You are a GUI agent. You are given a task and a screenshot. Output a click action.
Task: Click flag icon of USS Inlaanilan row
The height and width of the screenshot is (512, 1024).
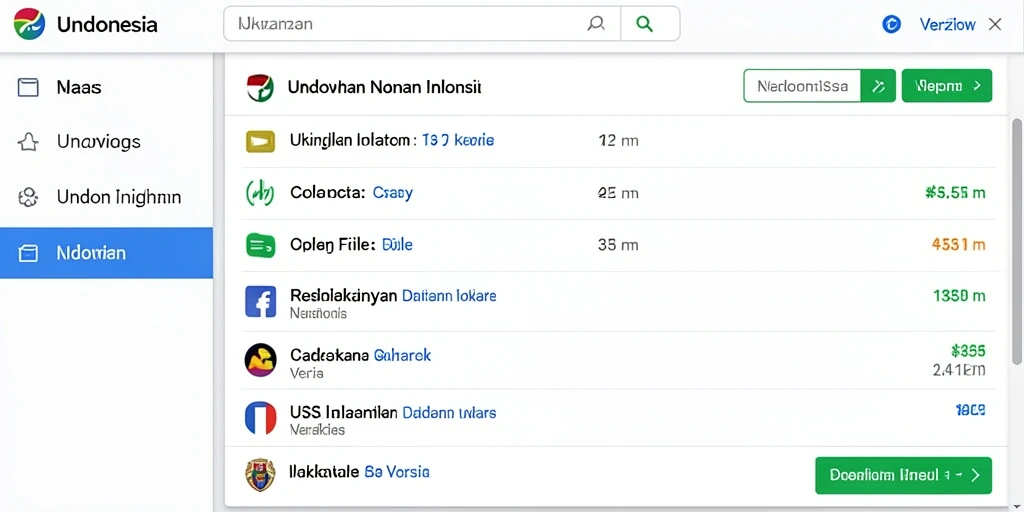click(260, 418)
